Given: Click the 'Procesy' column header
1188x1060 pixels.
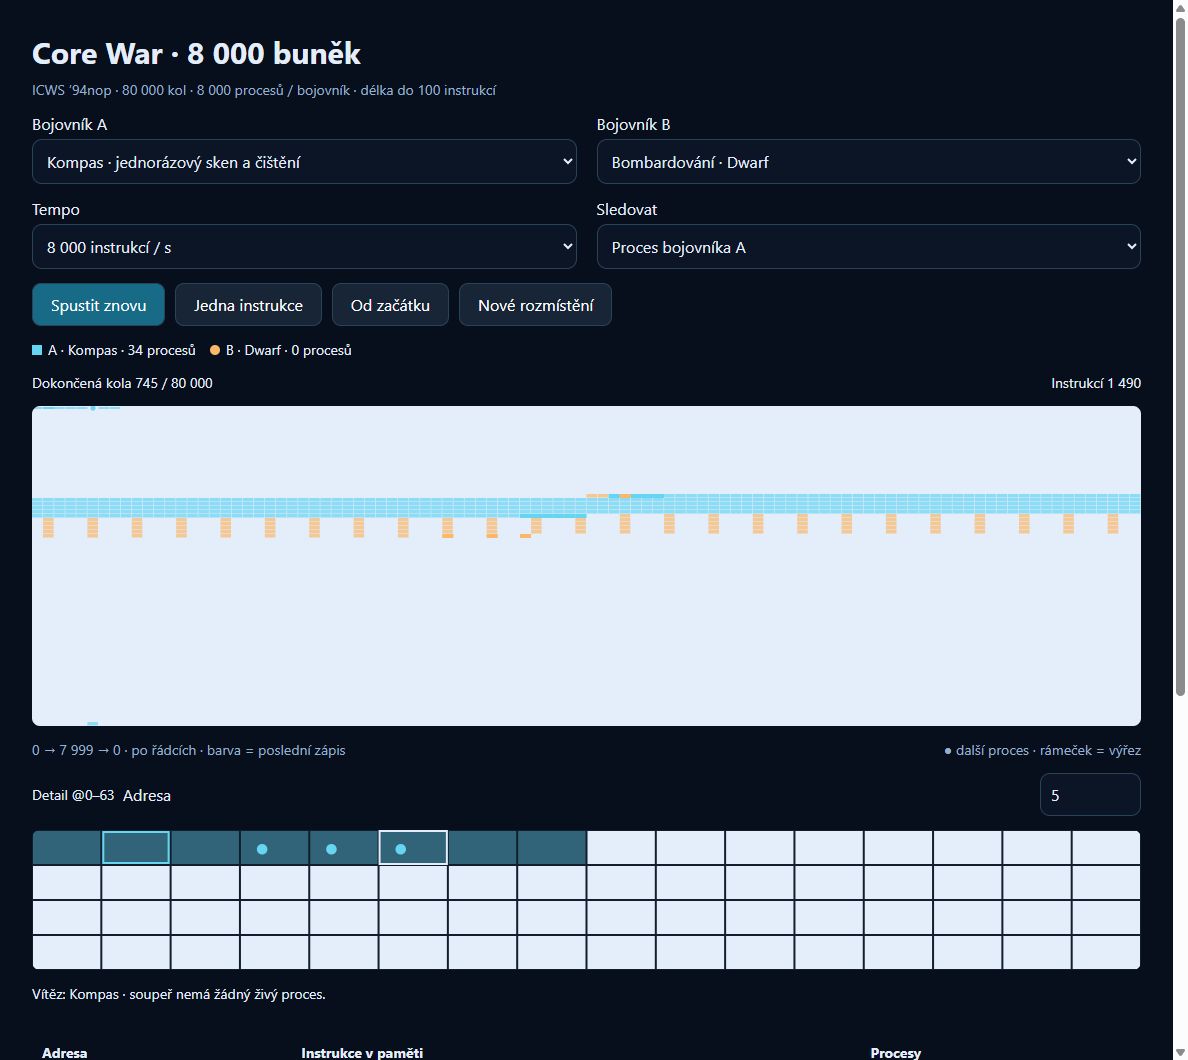Looking at the screenshot, I should 896,1052.
